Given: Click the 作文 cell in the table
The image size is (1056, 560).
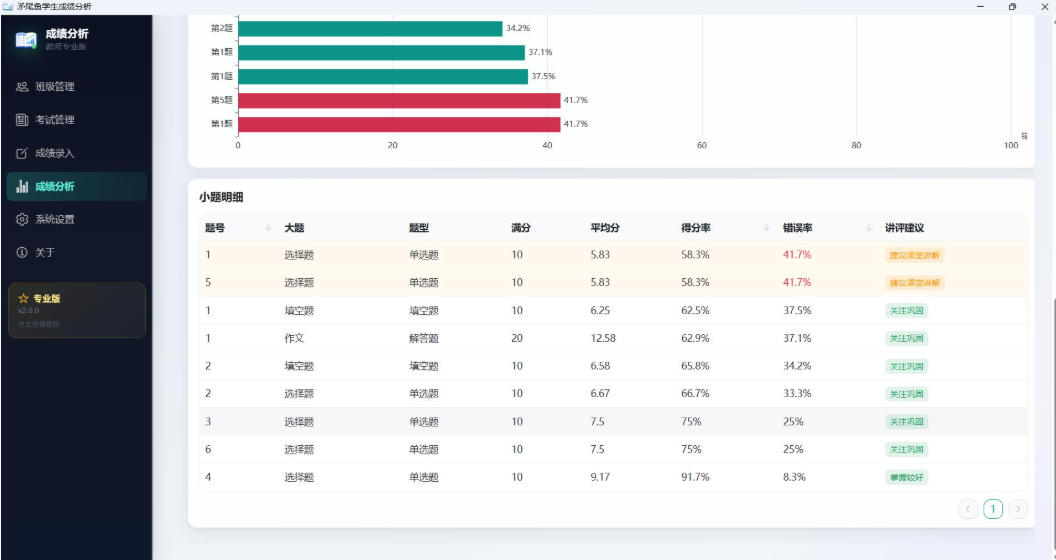Looking at the screenshot, I should pos(294,339).
